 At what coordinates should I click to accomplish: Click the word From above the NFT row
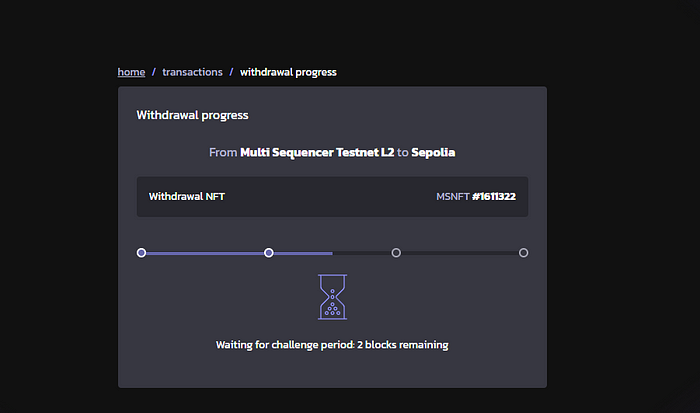tap(222, 153)
